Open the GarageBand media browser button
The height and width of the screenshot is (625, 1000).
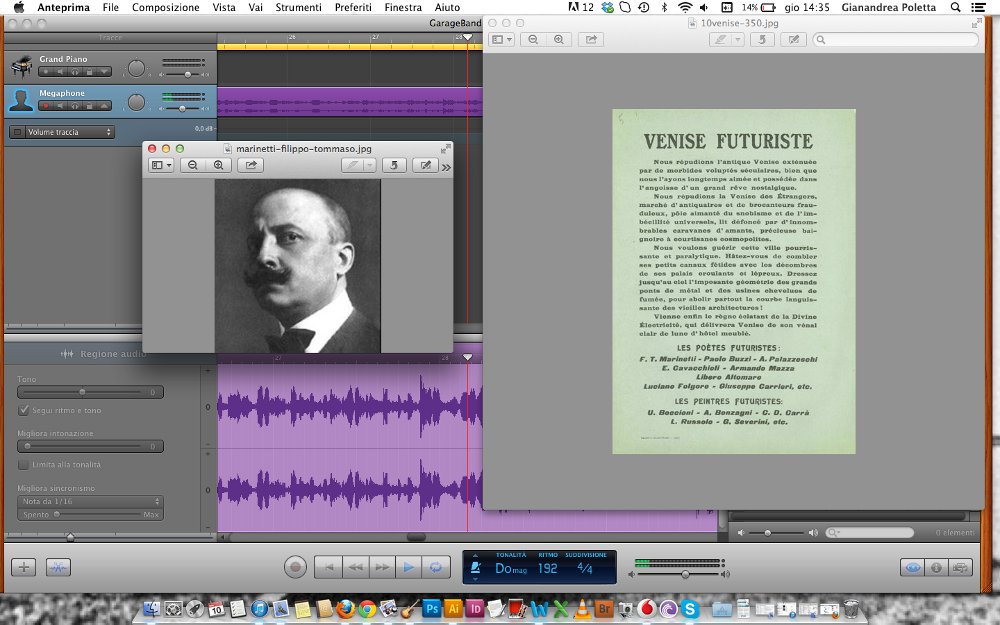(960, 567)
